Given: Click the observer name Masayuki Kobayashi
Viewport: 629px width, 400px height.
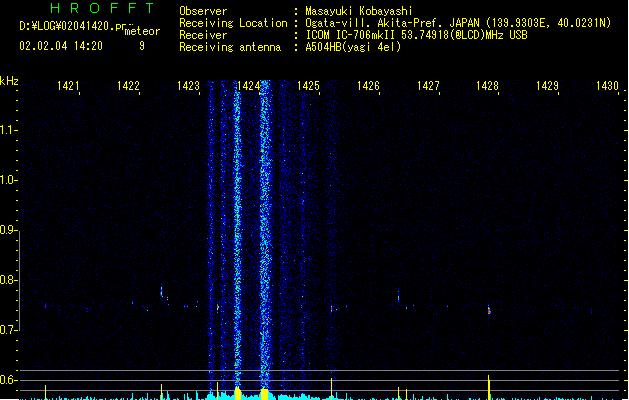Looking at the screenshot, I should 358,11.
